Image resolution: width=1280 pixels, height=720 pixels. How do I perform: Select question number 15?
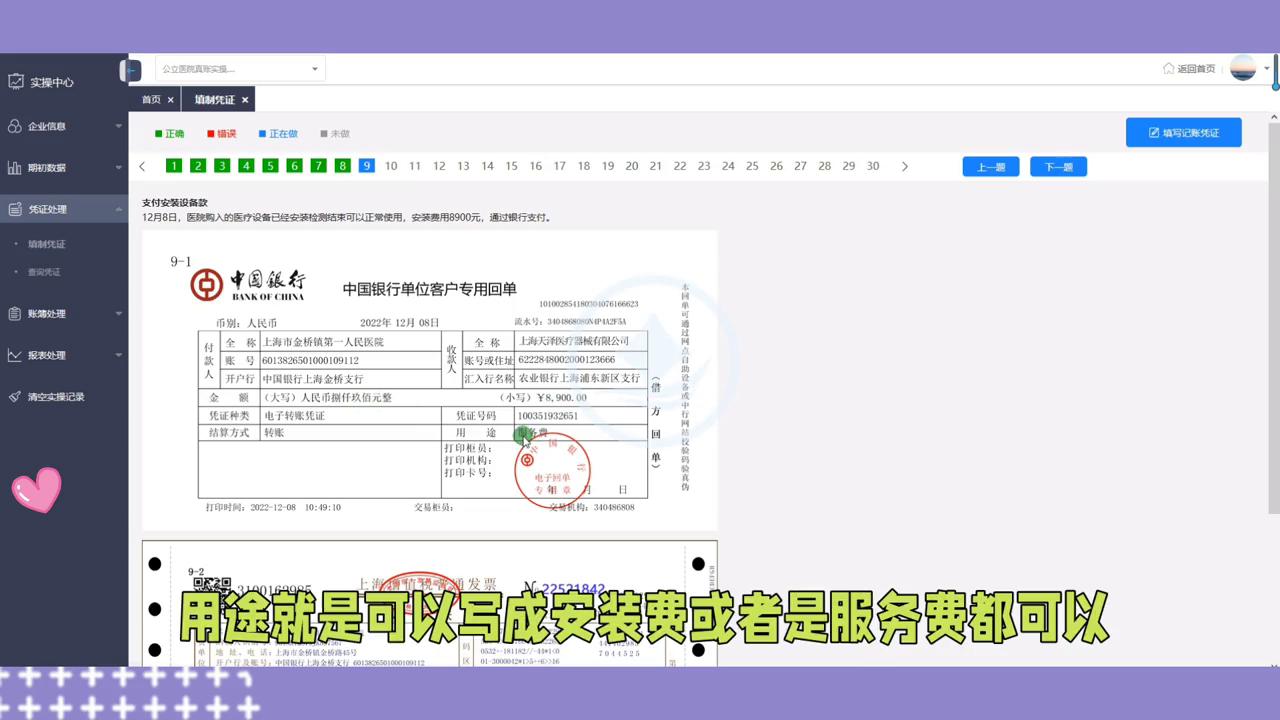(511, 165)
